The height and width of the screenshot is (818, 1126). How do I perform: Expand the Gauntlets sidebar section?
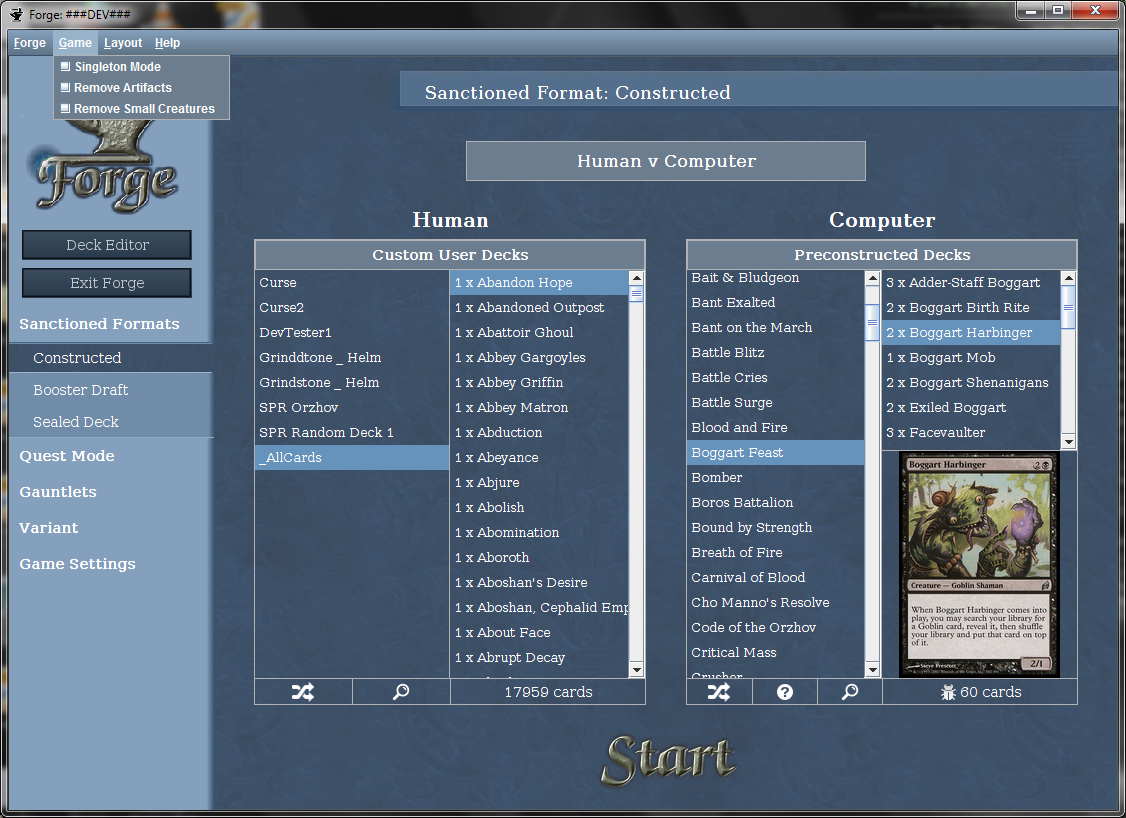click(58, 492)
